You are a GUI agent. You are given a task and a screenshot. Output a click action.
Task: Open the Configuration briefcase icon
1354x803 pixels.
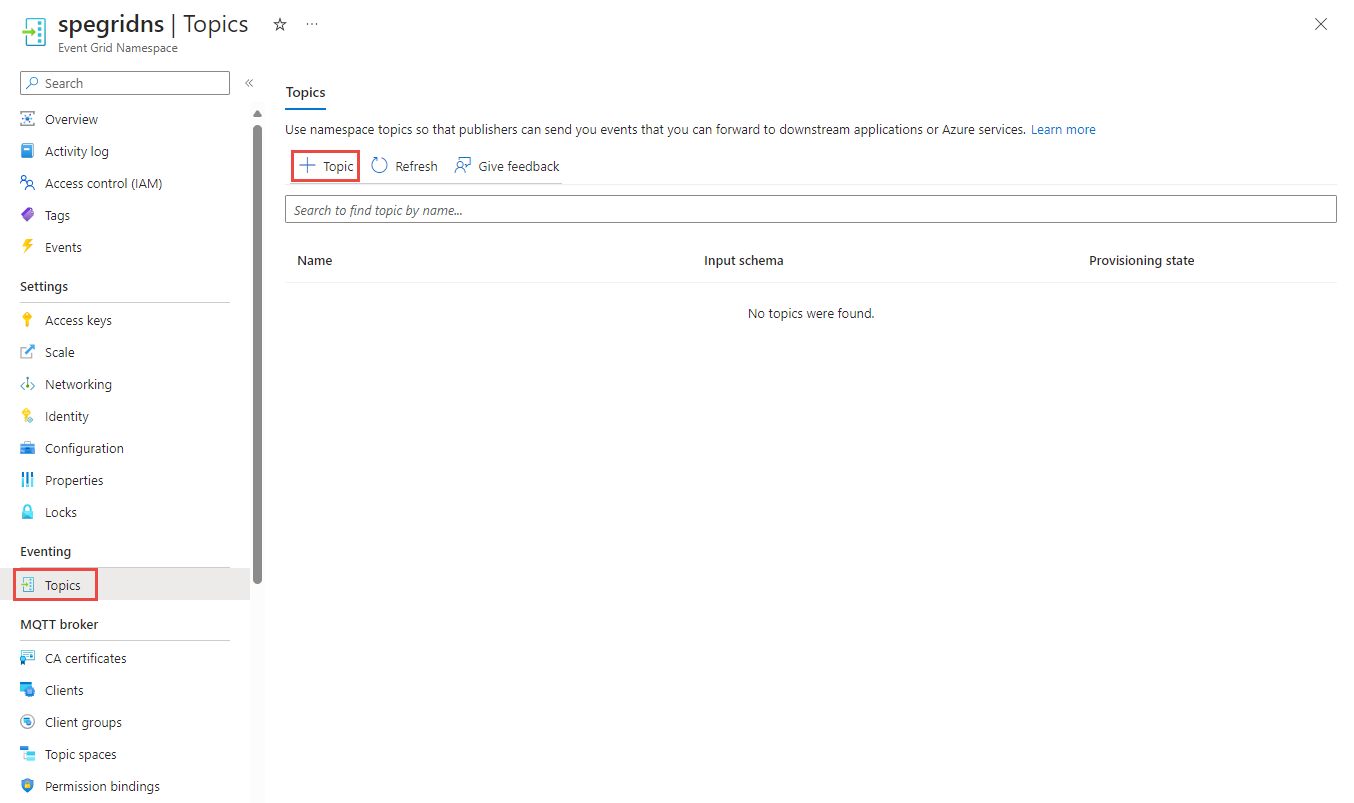click(28, 448)
